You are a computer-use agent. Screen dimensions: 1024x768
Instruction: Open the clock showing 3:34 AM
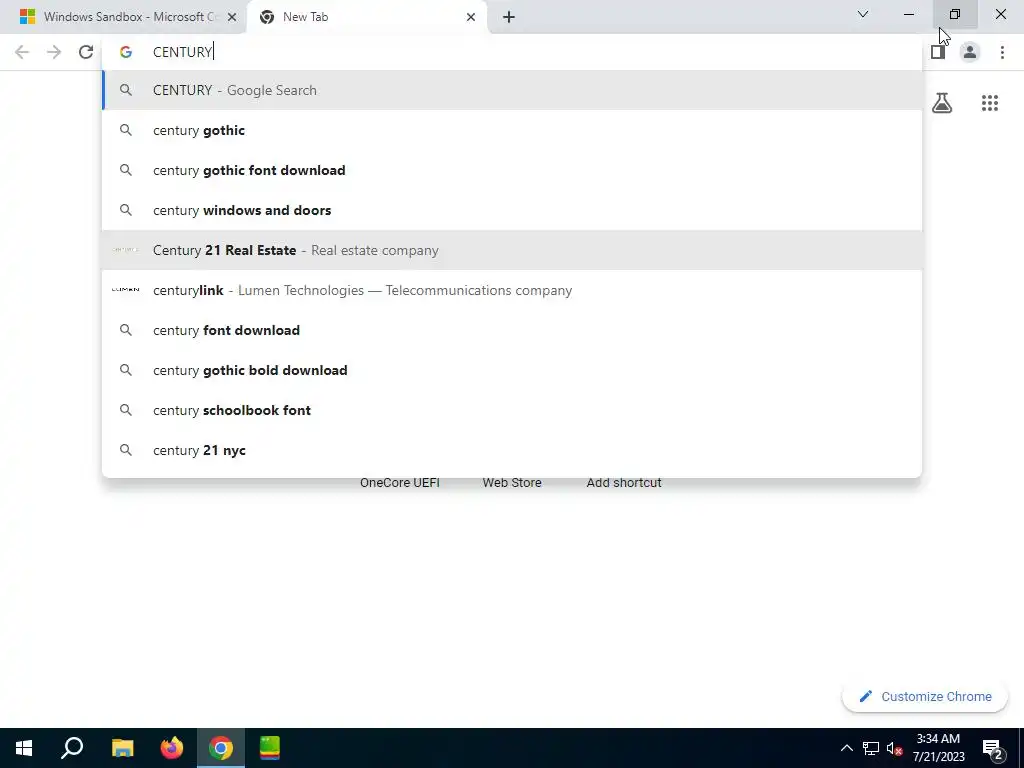click(938, 748)
